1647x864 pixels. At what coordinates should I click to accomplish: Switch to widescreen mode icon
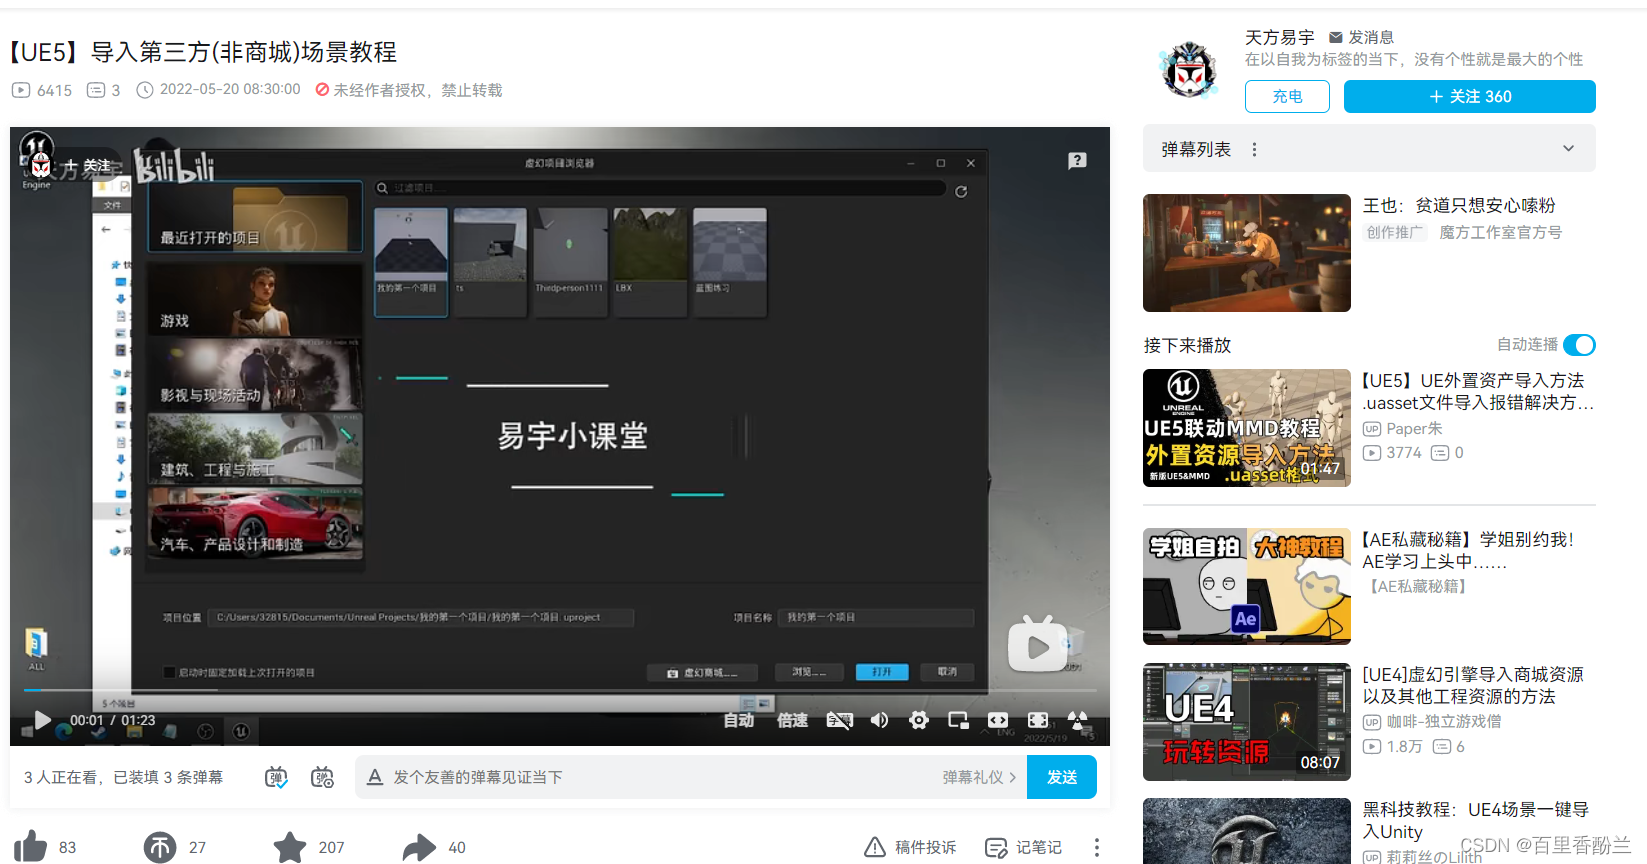click(x=998, y=720)
